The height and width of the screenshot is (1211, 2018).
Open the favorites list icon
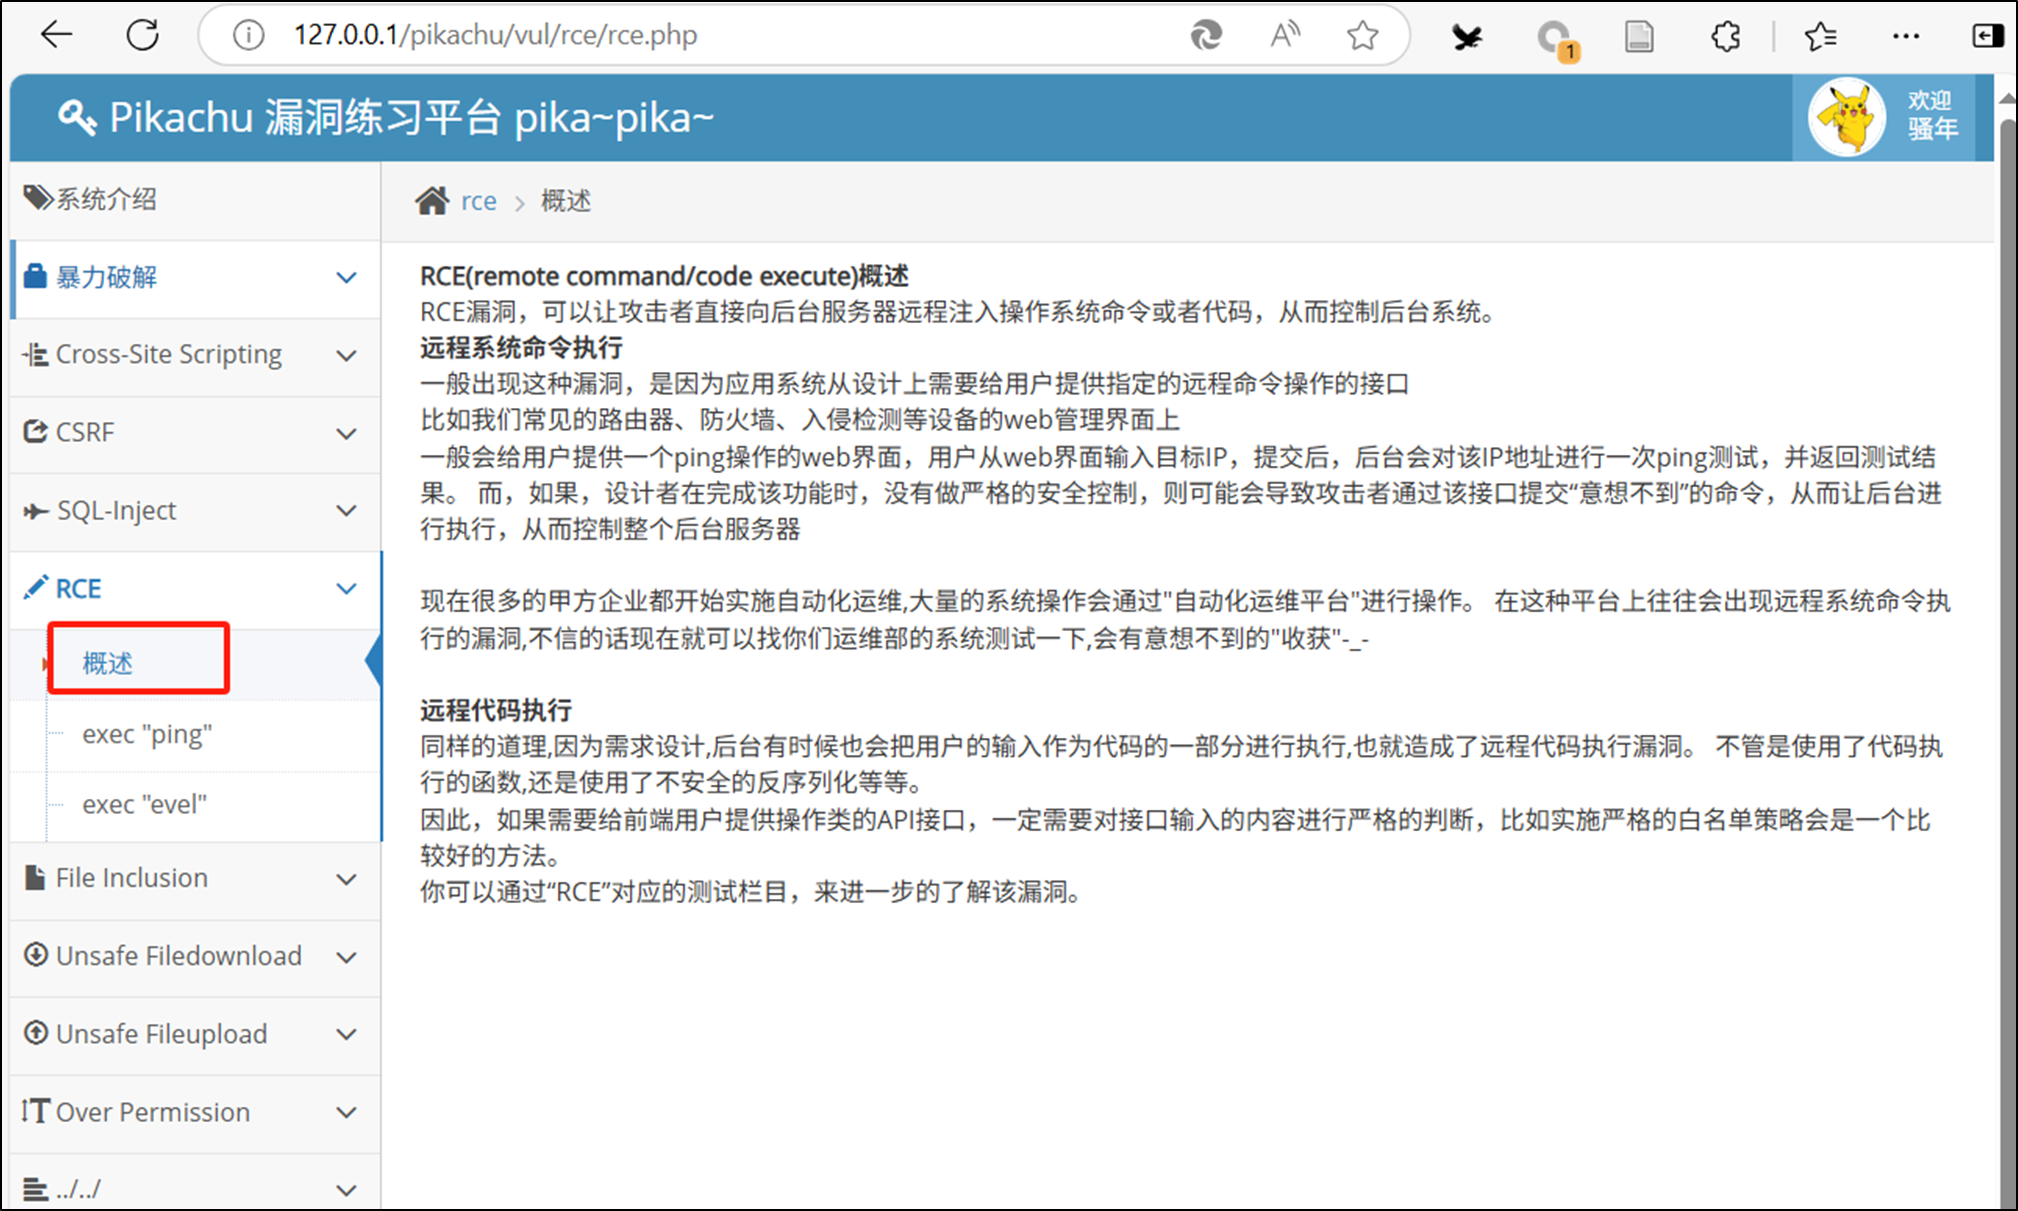1820,37
